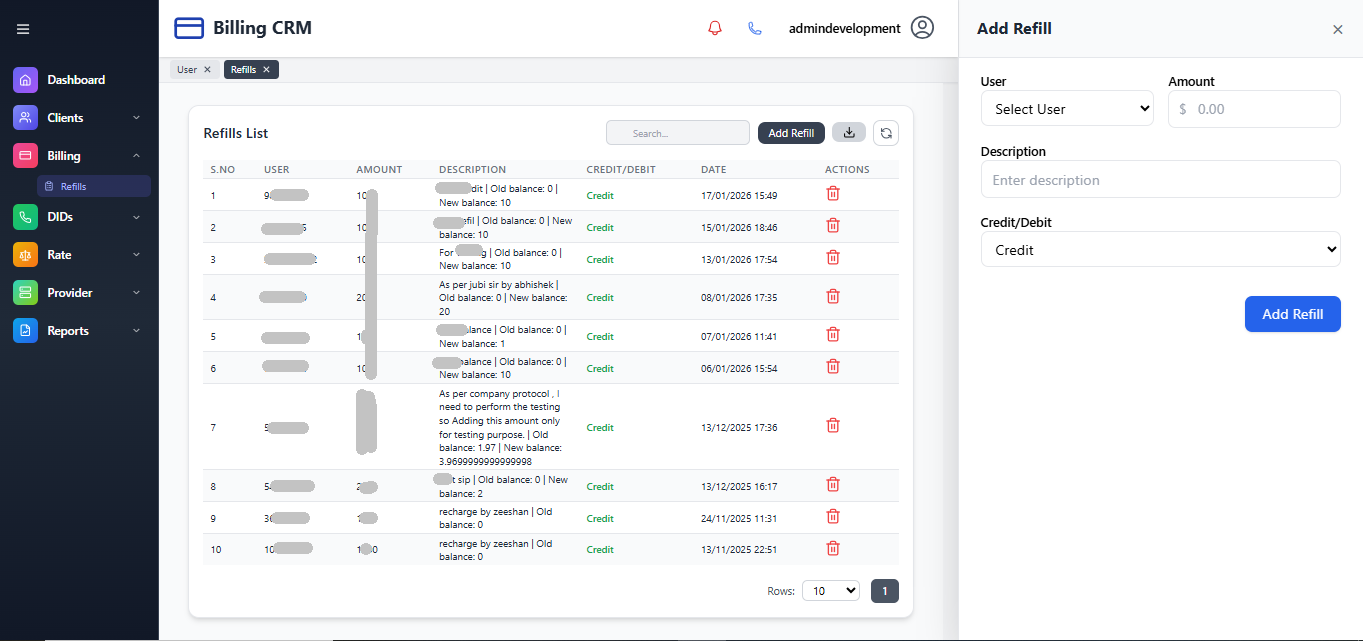Open notifications bell icon
Screen dimensions: 1363x641
point(714,29)
